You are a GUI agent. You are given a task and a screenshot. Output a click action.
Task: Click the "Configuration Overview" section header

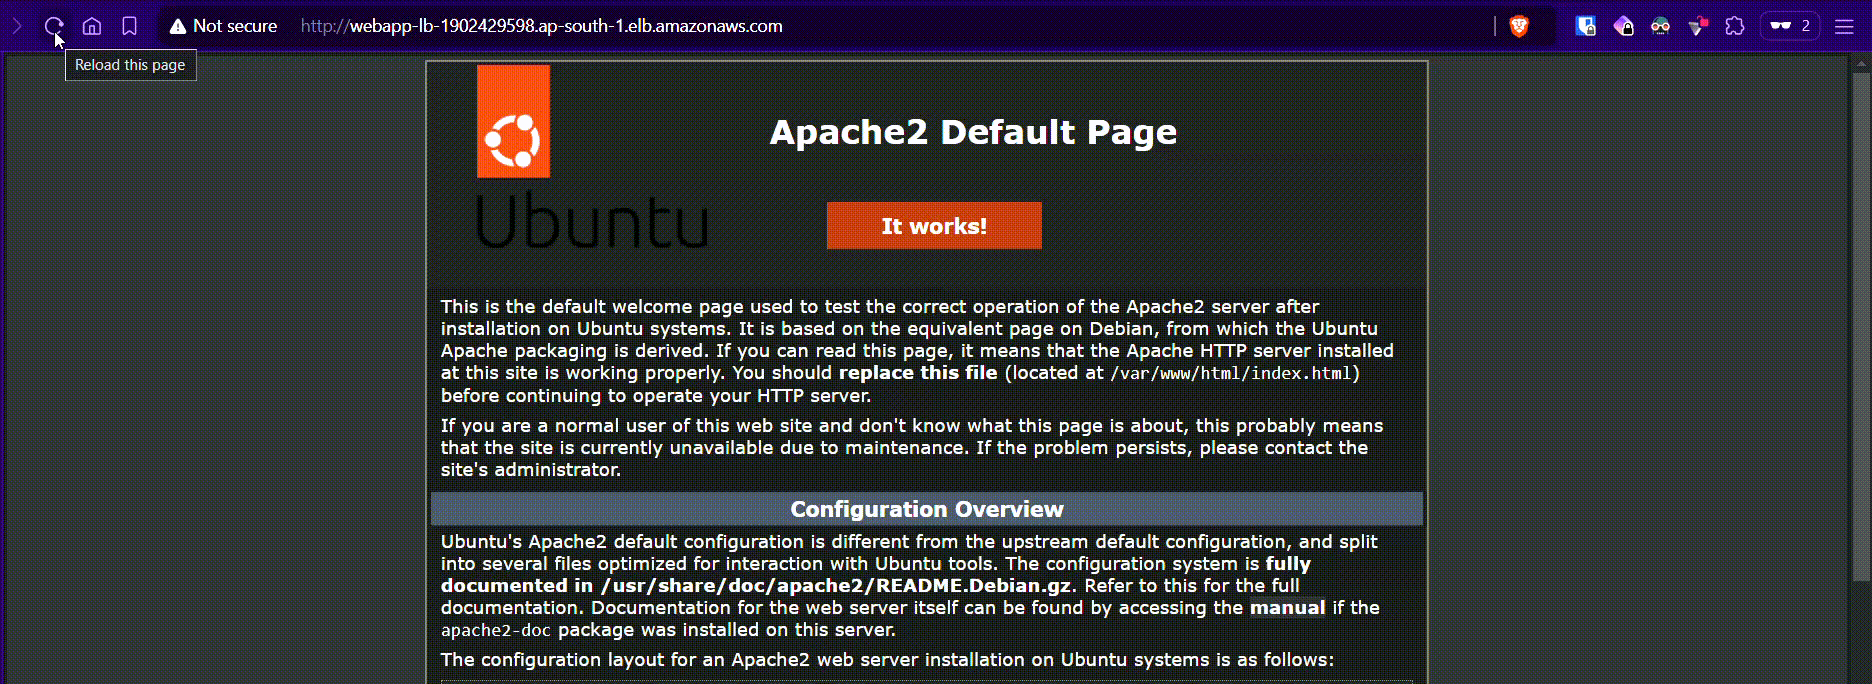[927, 509]
